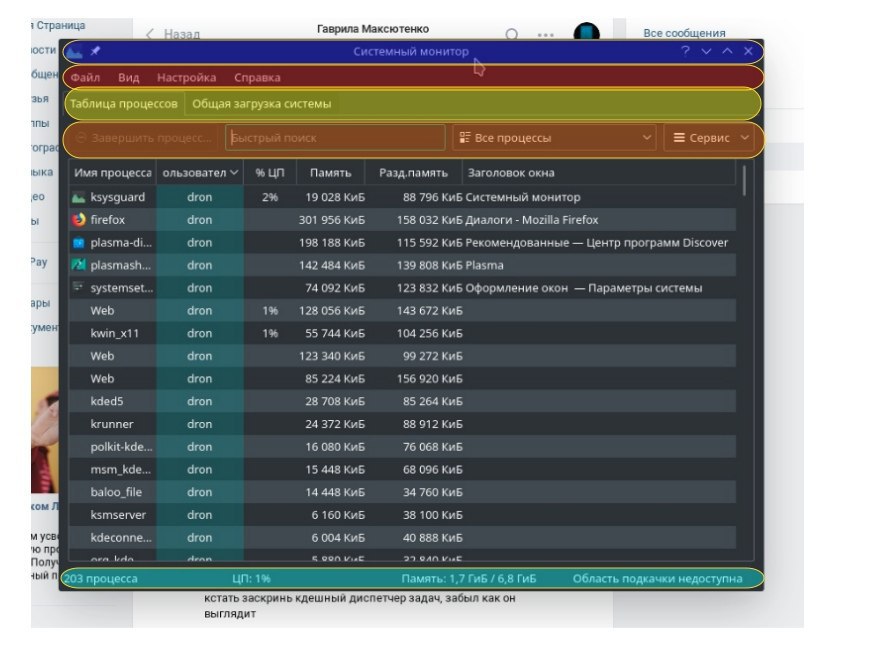Click the Завершить процесс button
Image resolution: width=869 pixels, height=670 pixels.
(x=144, y=138)
